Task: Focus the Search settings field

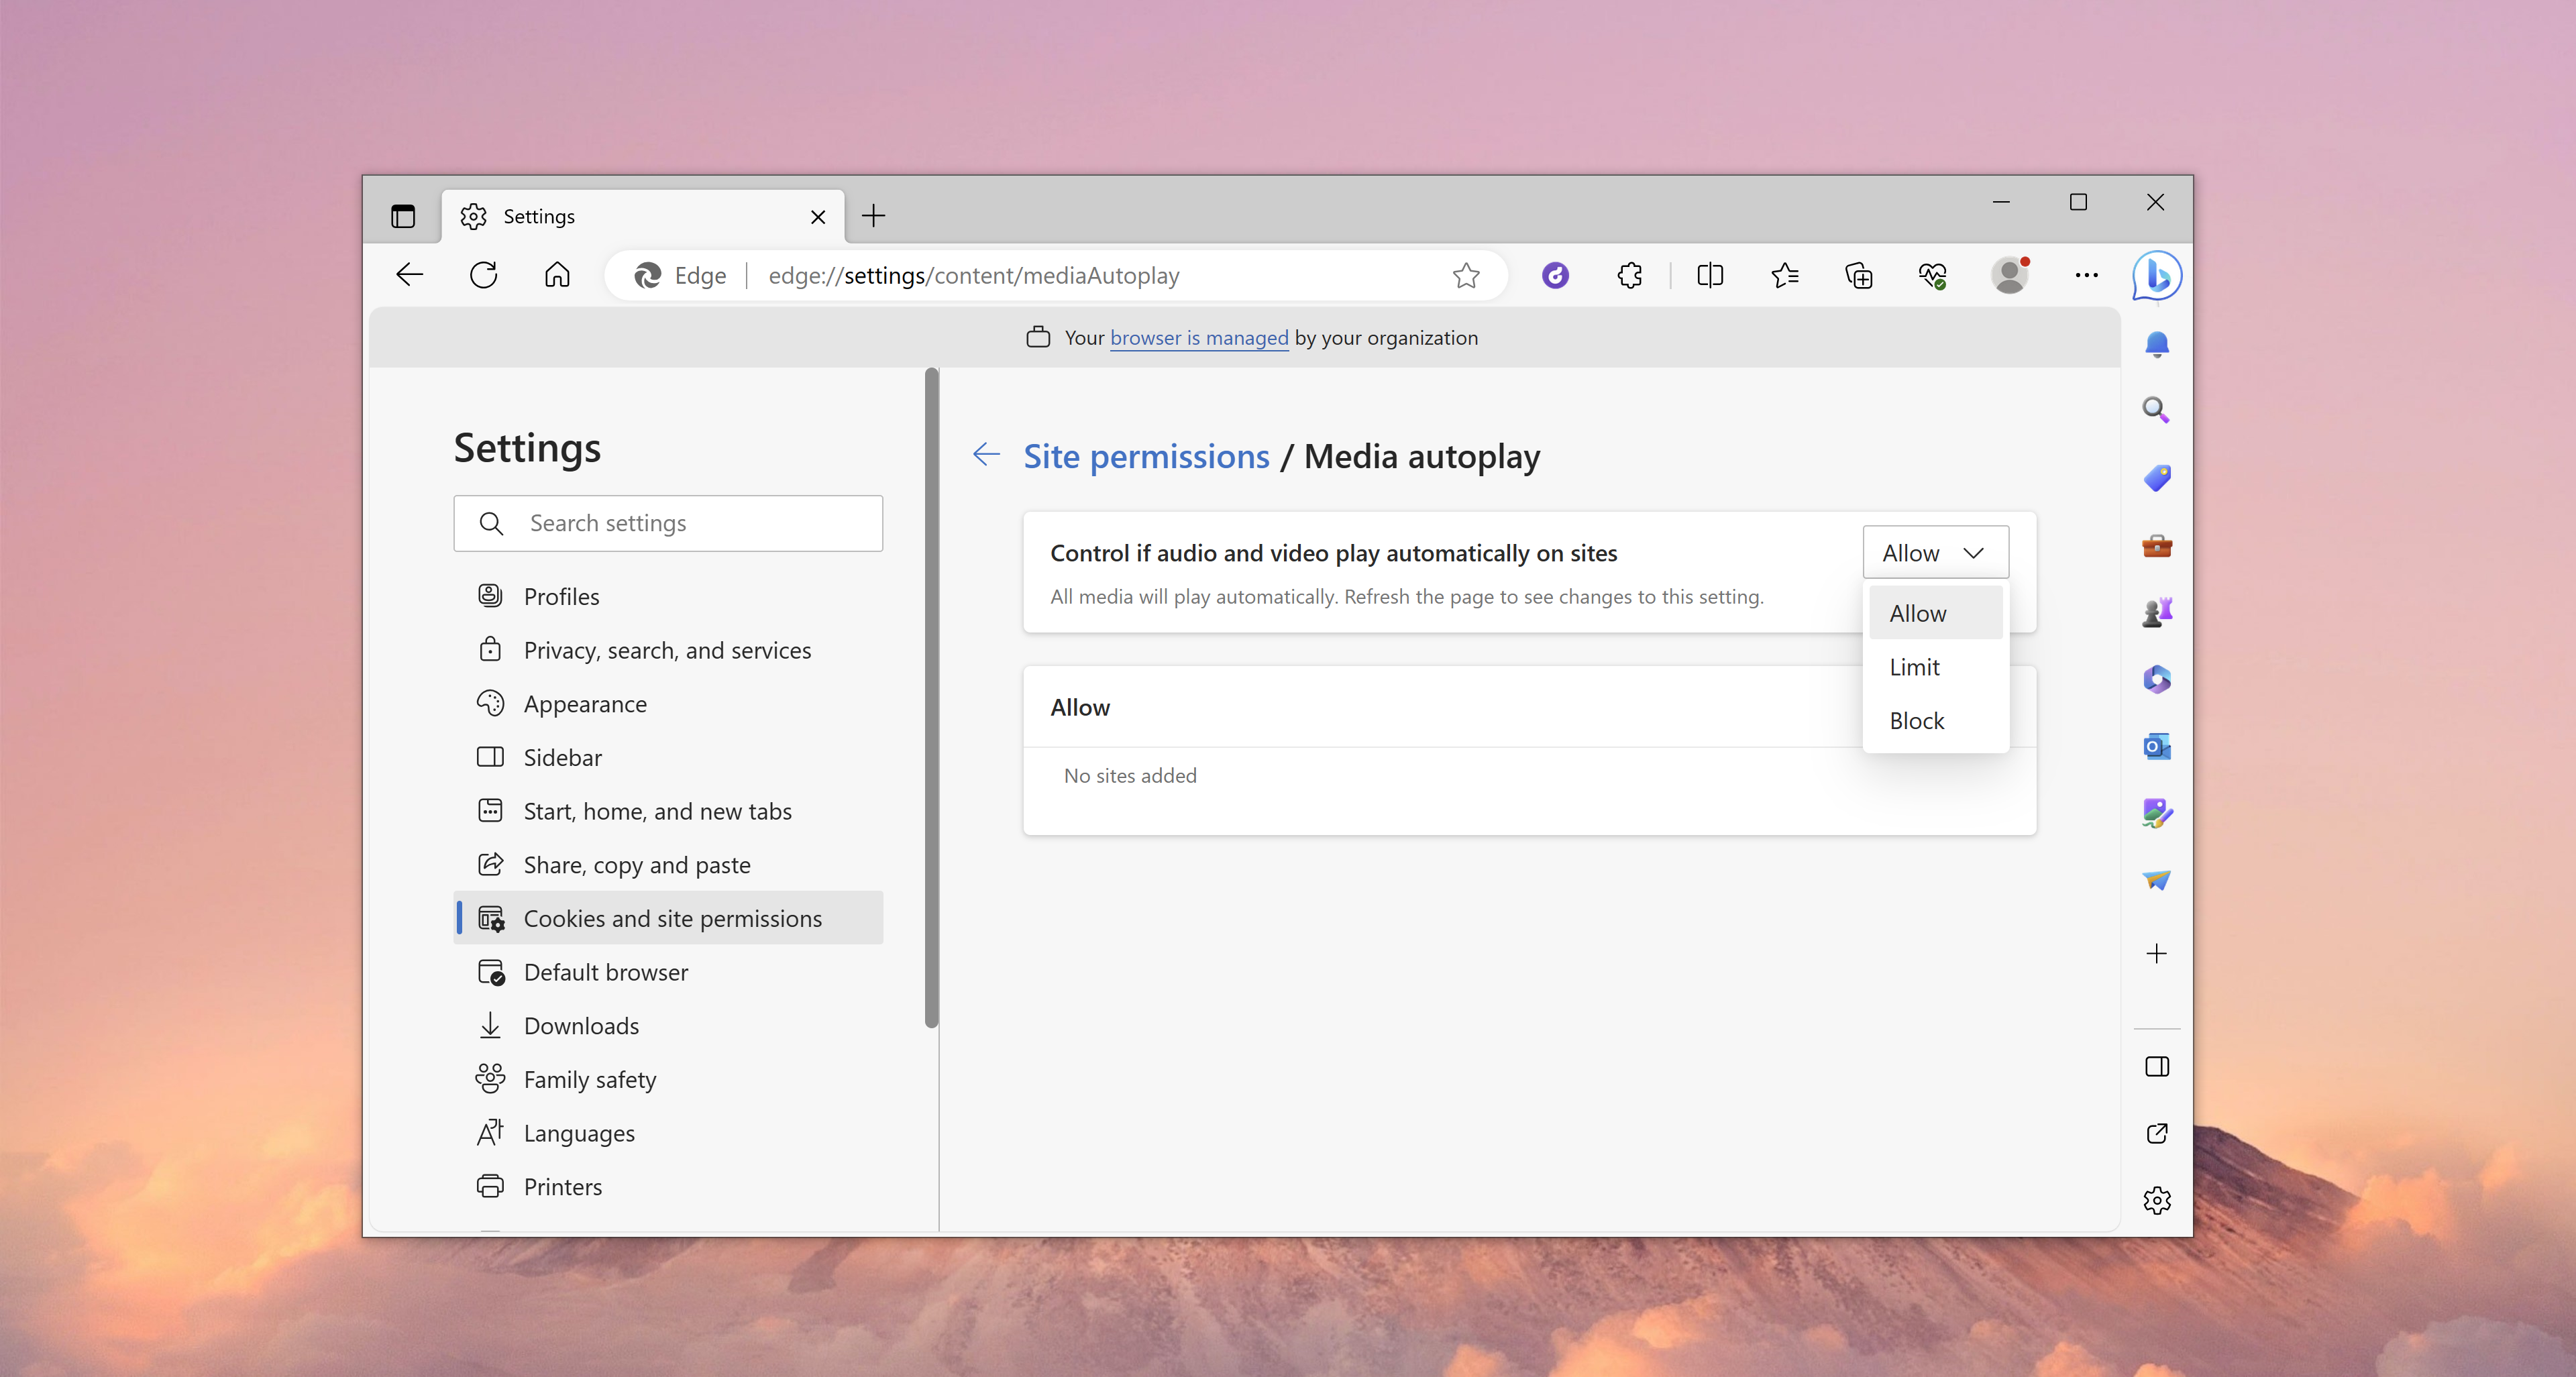Action: [690, 523]
